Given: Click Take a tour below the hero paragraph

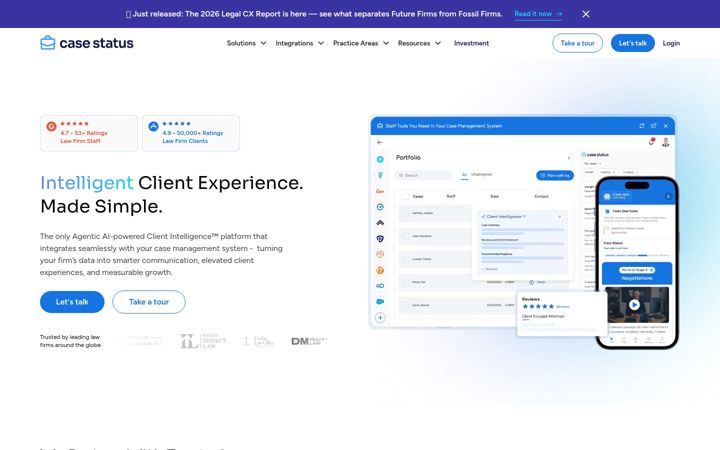Looking at the screenshot, I should pos(149,302).
